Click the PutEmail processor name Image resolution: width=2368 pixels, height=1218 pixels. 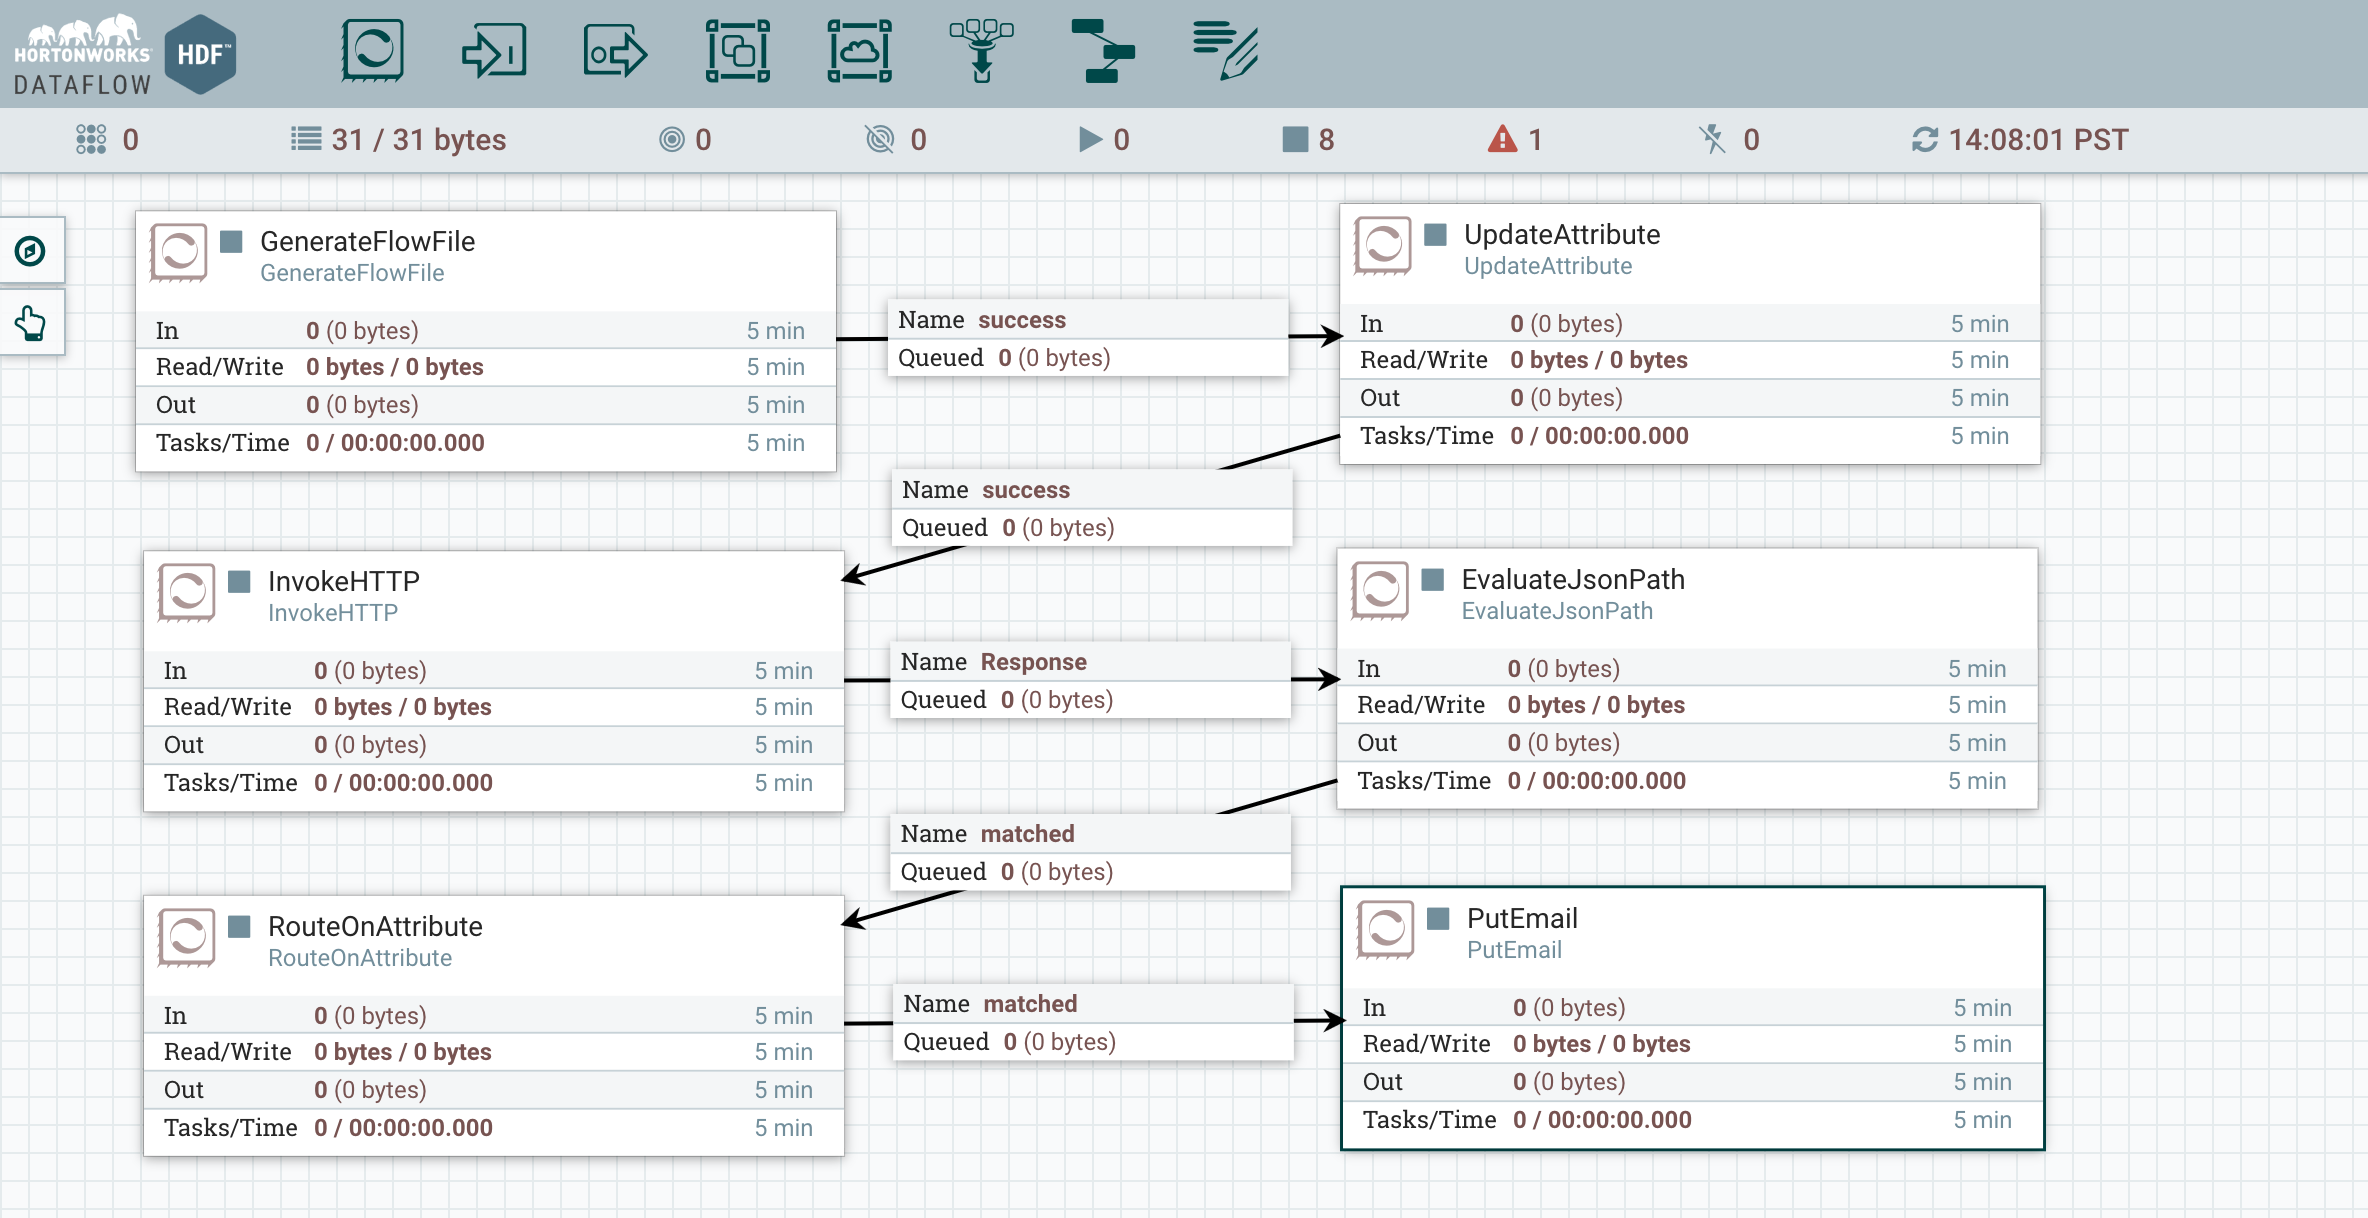click(1521, 918)
